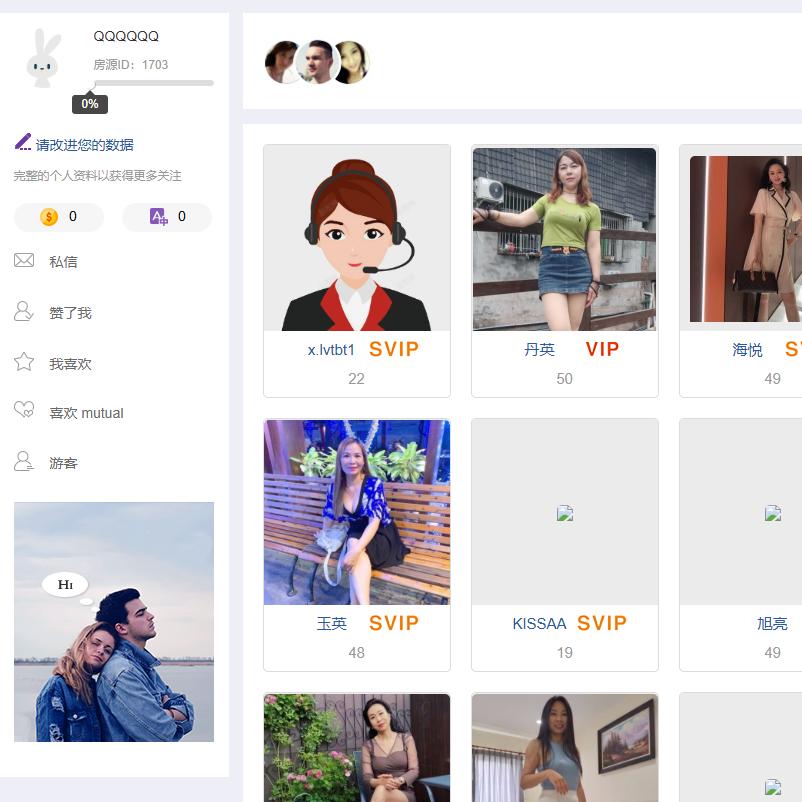The image size is (802, 802).
Task: Open the 赞了我 list
Action: point(70,313)
